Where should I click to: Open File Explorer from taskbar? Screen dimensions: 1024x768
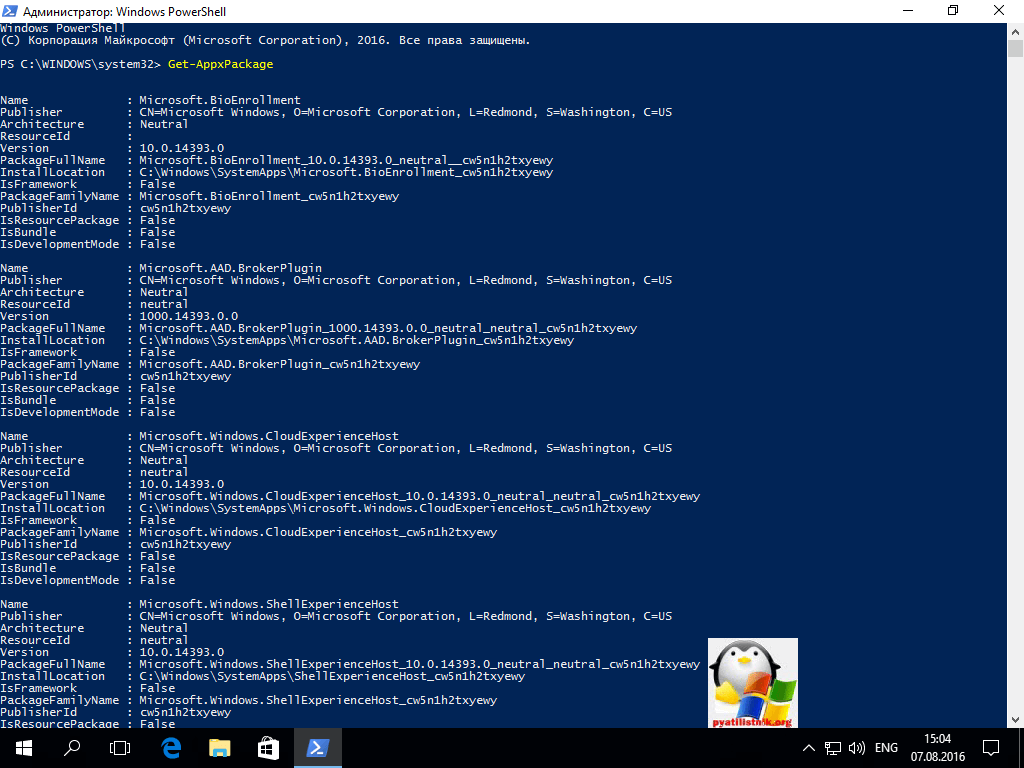219,748
